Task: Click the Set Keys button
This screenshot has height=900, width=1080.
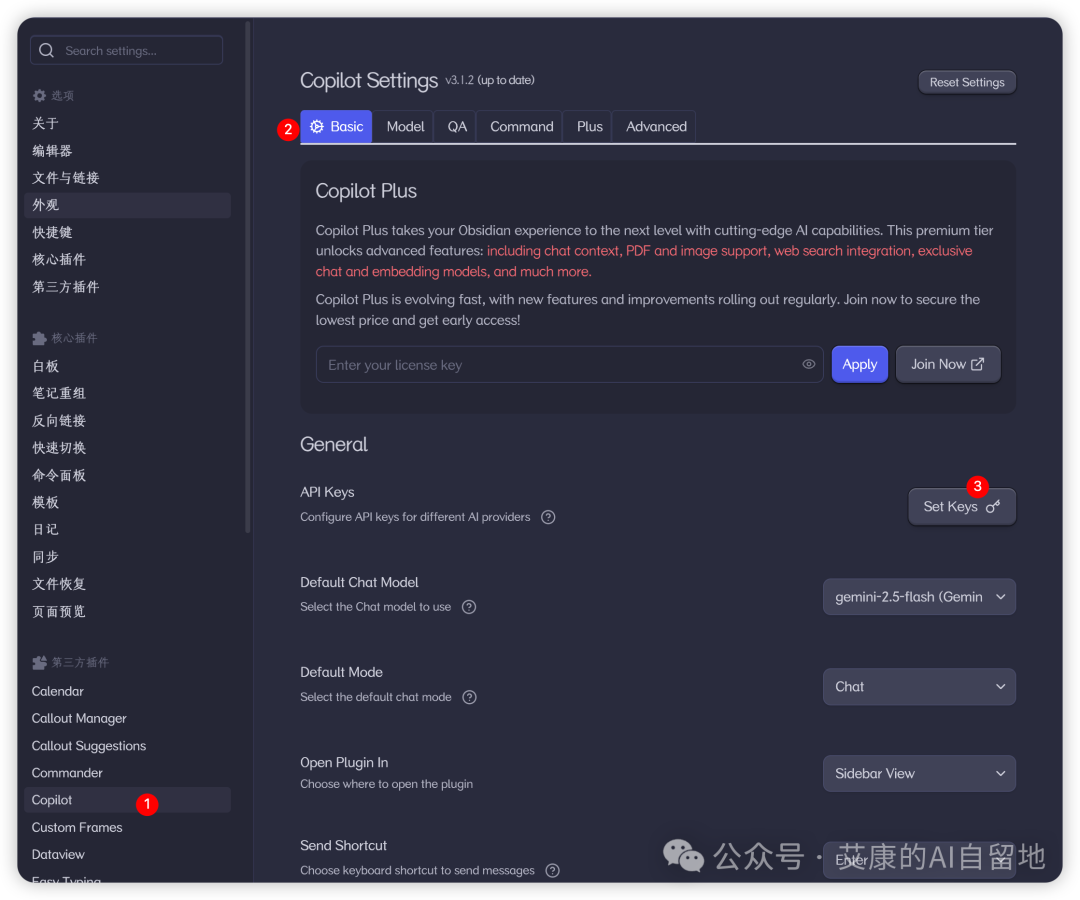Action: (962, 507)
